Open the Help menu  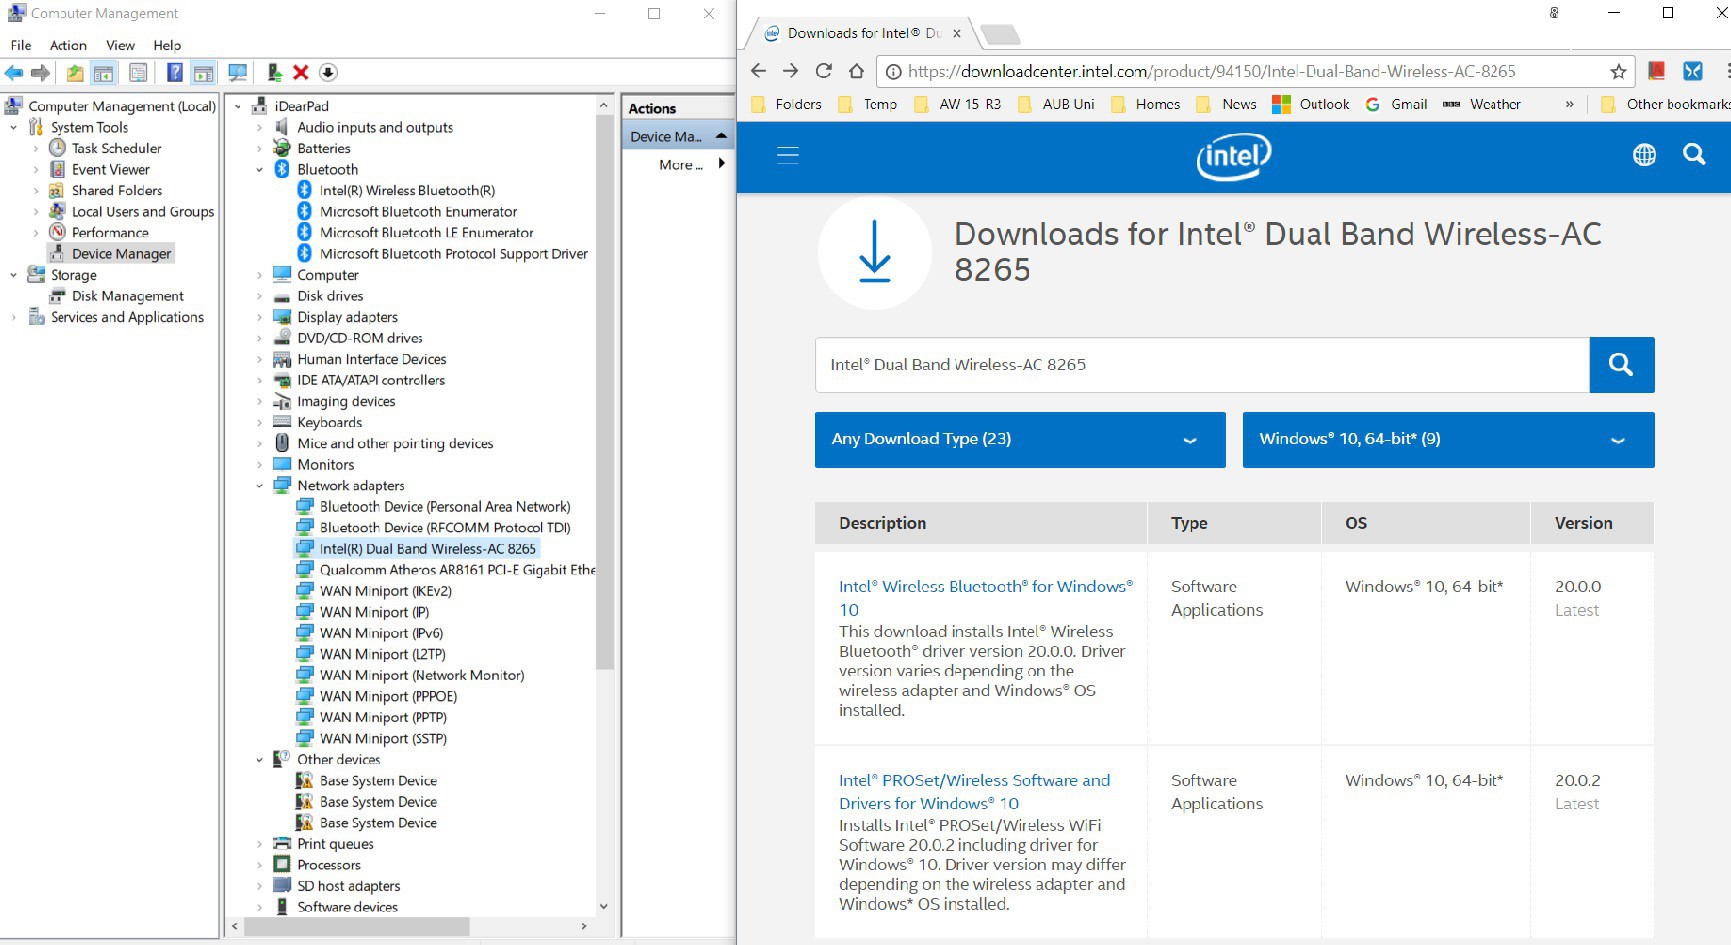coord(167,45)
